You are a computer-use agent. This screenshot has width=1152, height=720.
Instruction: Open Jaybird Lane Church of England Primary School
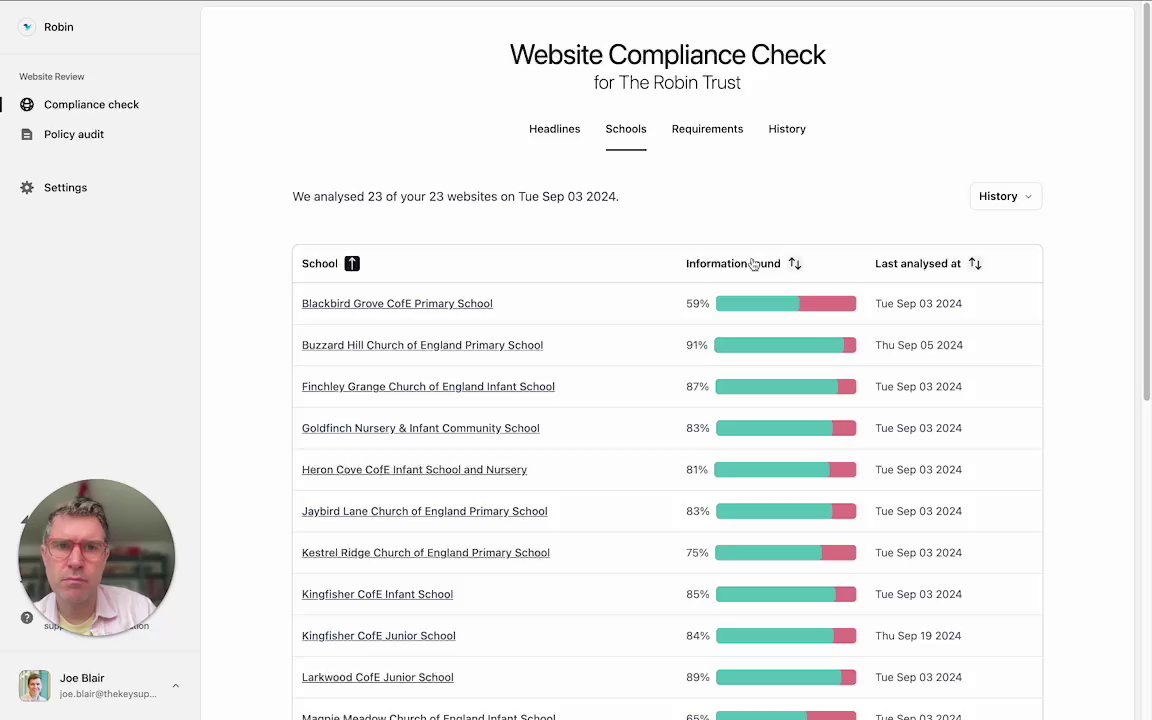click(x=425, y=511)
